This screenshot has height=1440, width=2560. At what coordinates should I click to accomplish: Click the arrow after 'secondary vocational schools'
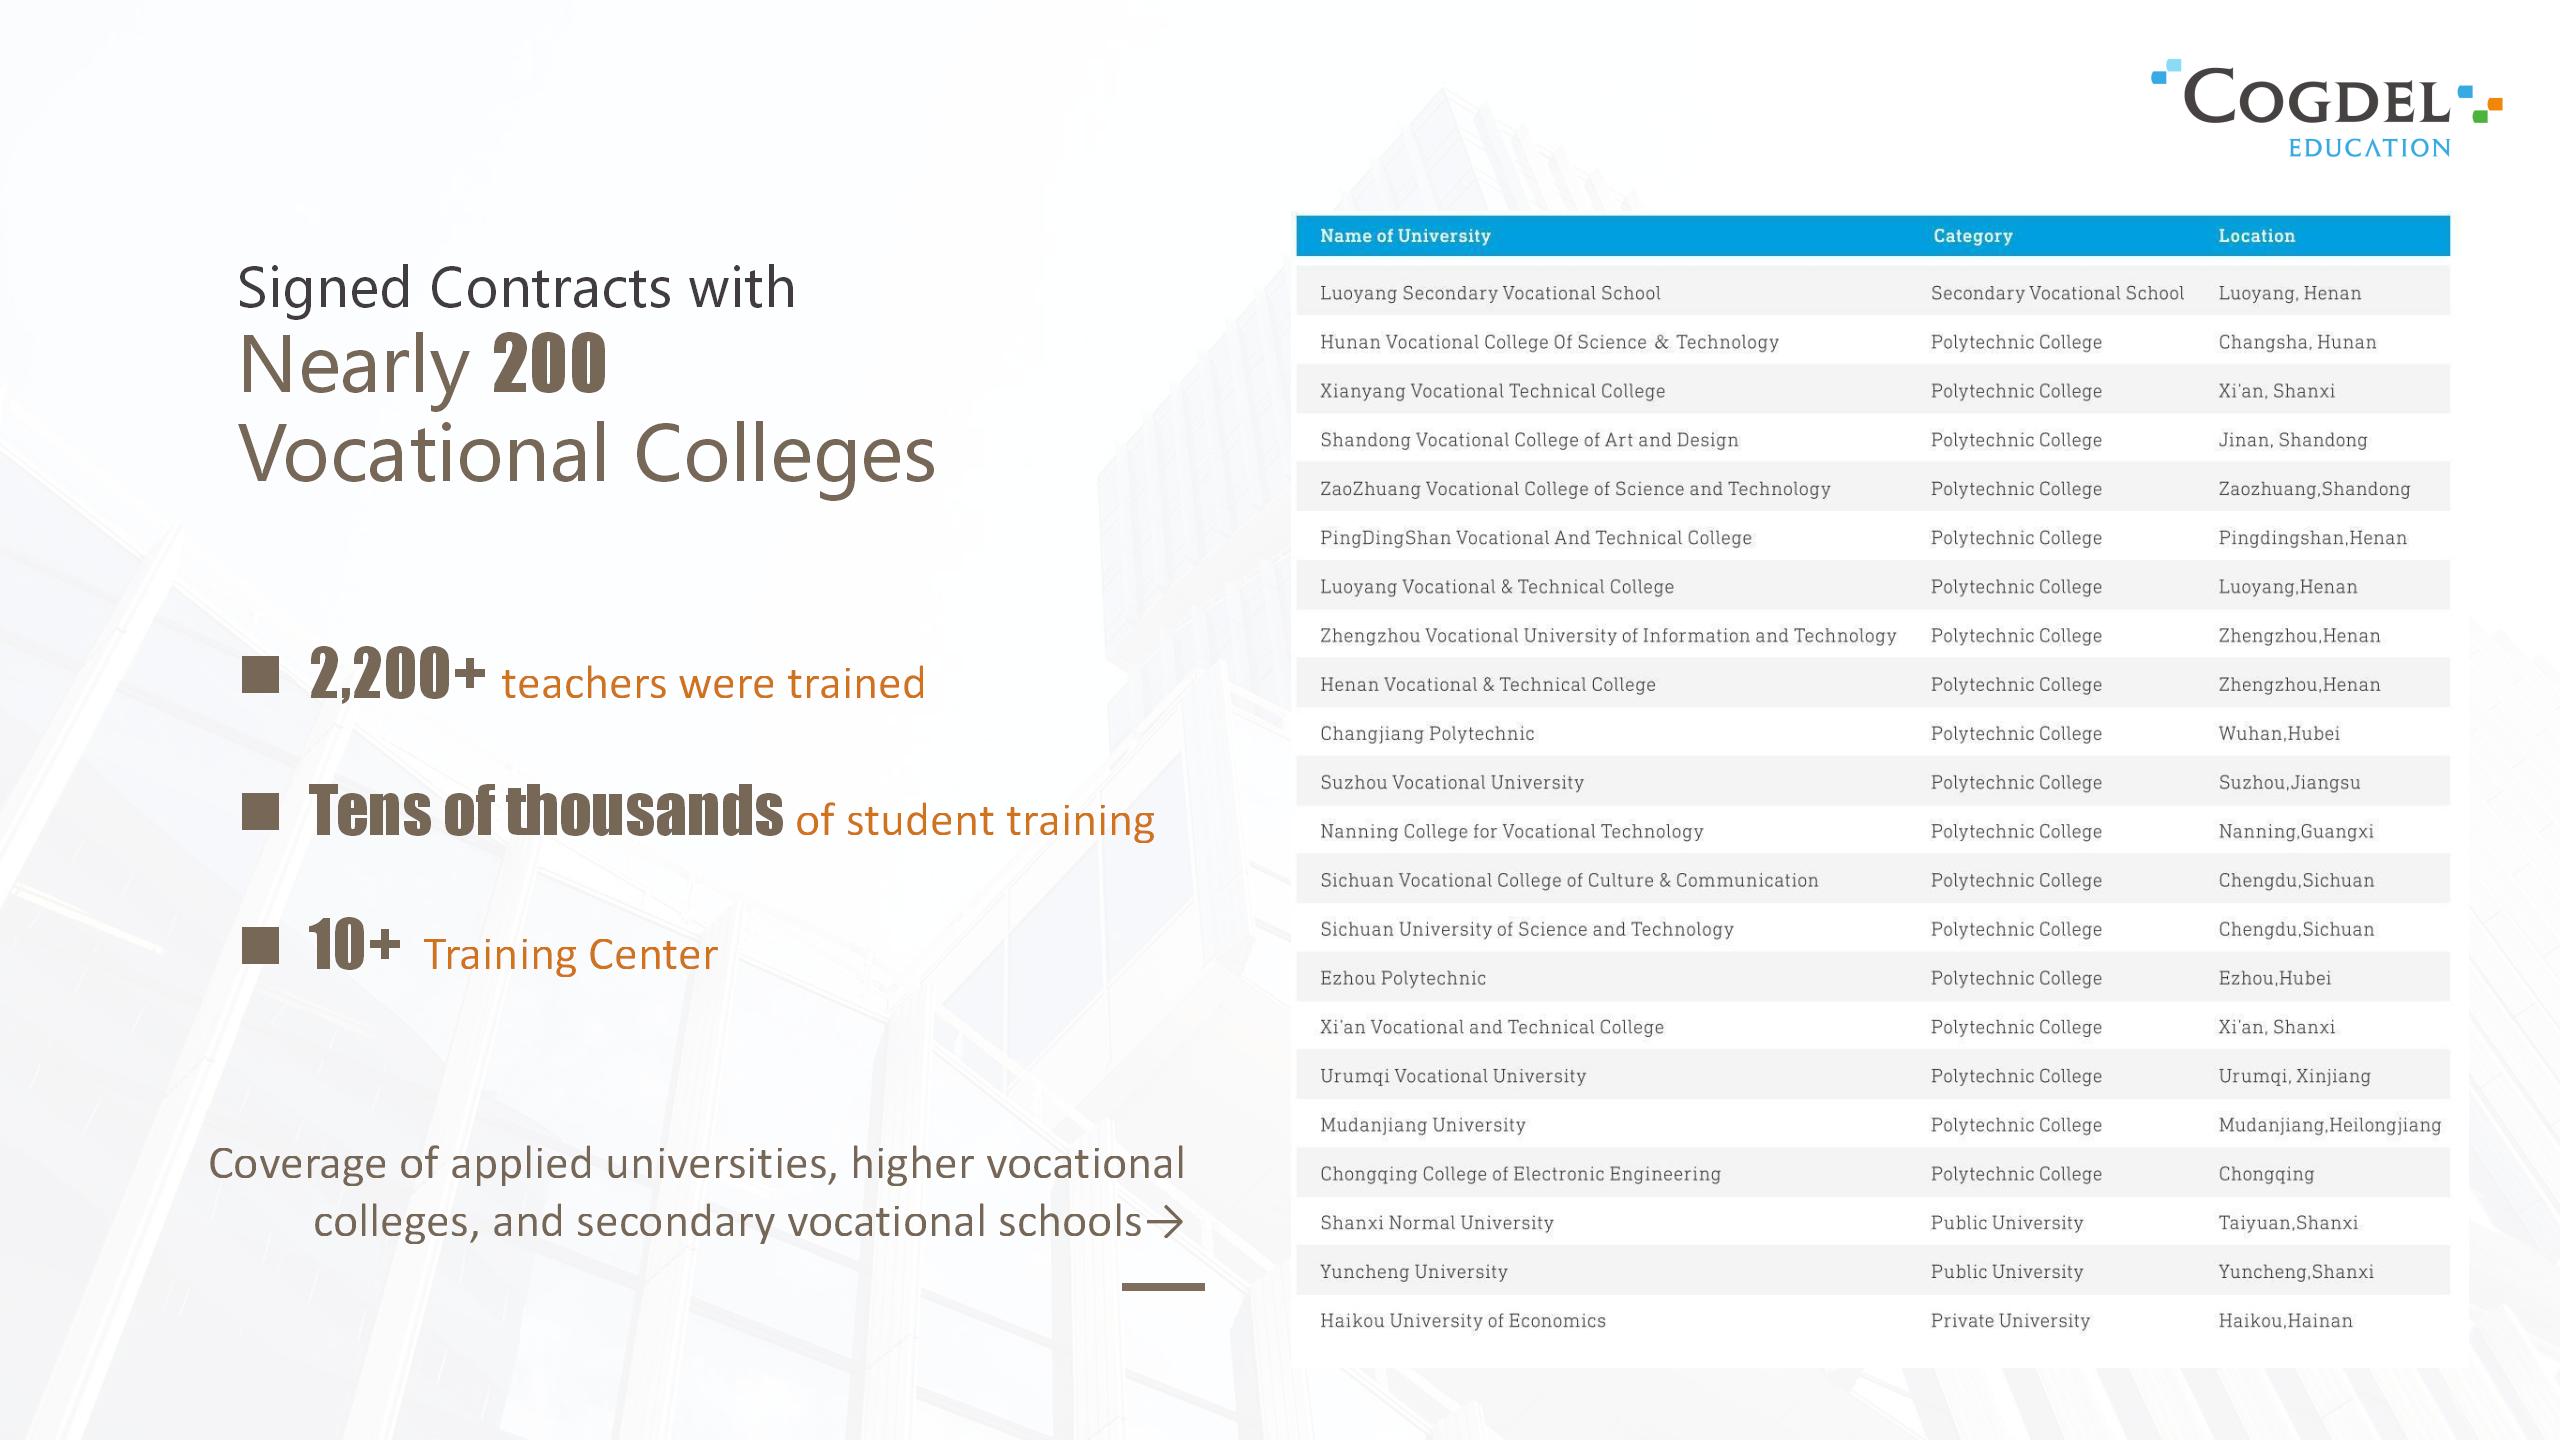coord(1165,1221)
